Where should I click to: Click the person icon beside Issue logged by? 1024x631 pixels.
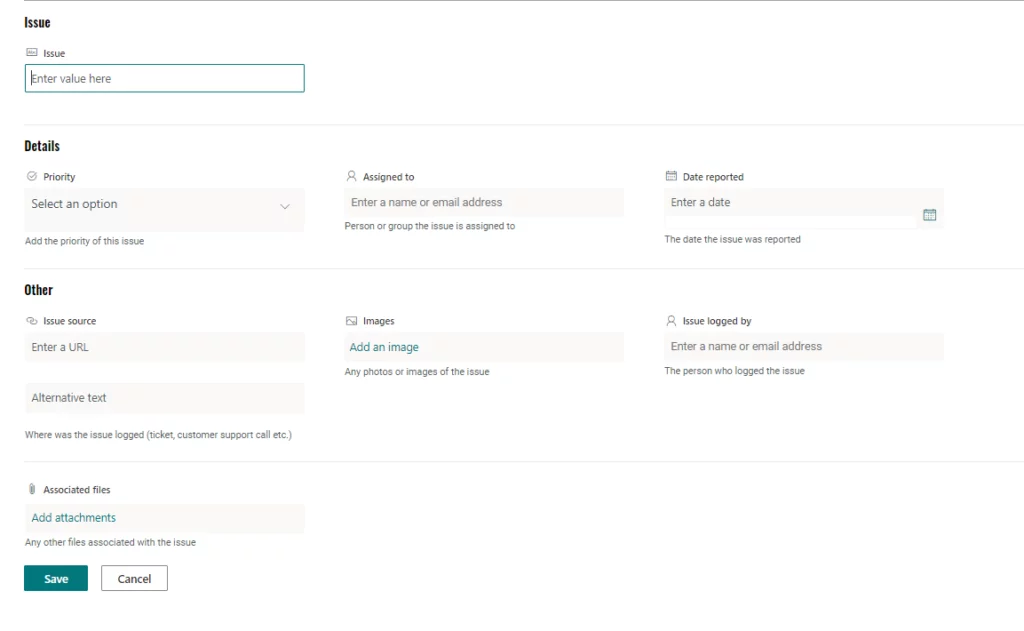pyautogui.click(x=671, y=321)
